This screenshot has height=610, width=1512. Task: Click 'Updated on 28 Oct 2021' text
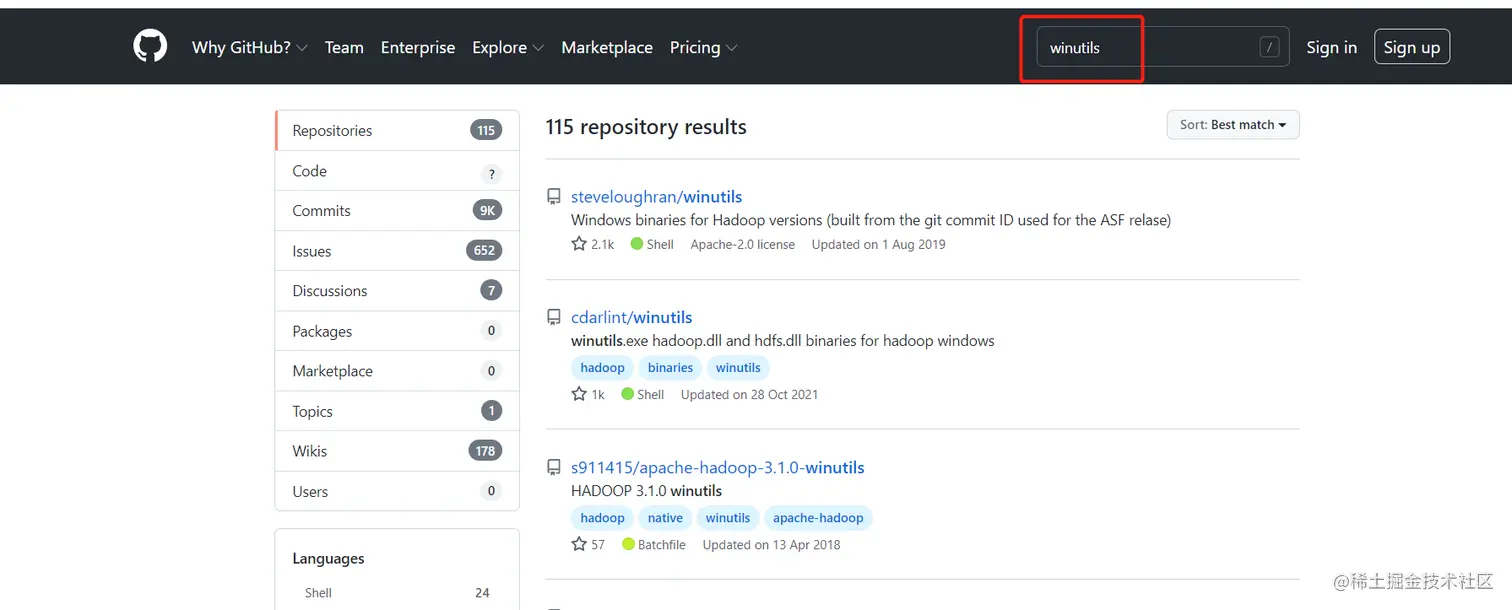tap(749, 394)
